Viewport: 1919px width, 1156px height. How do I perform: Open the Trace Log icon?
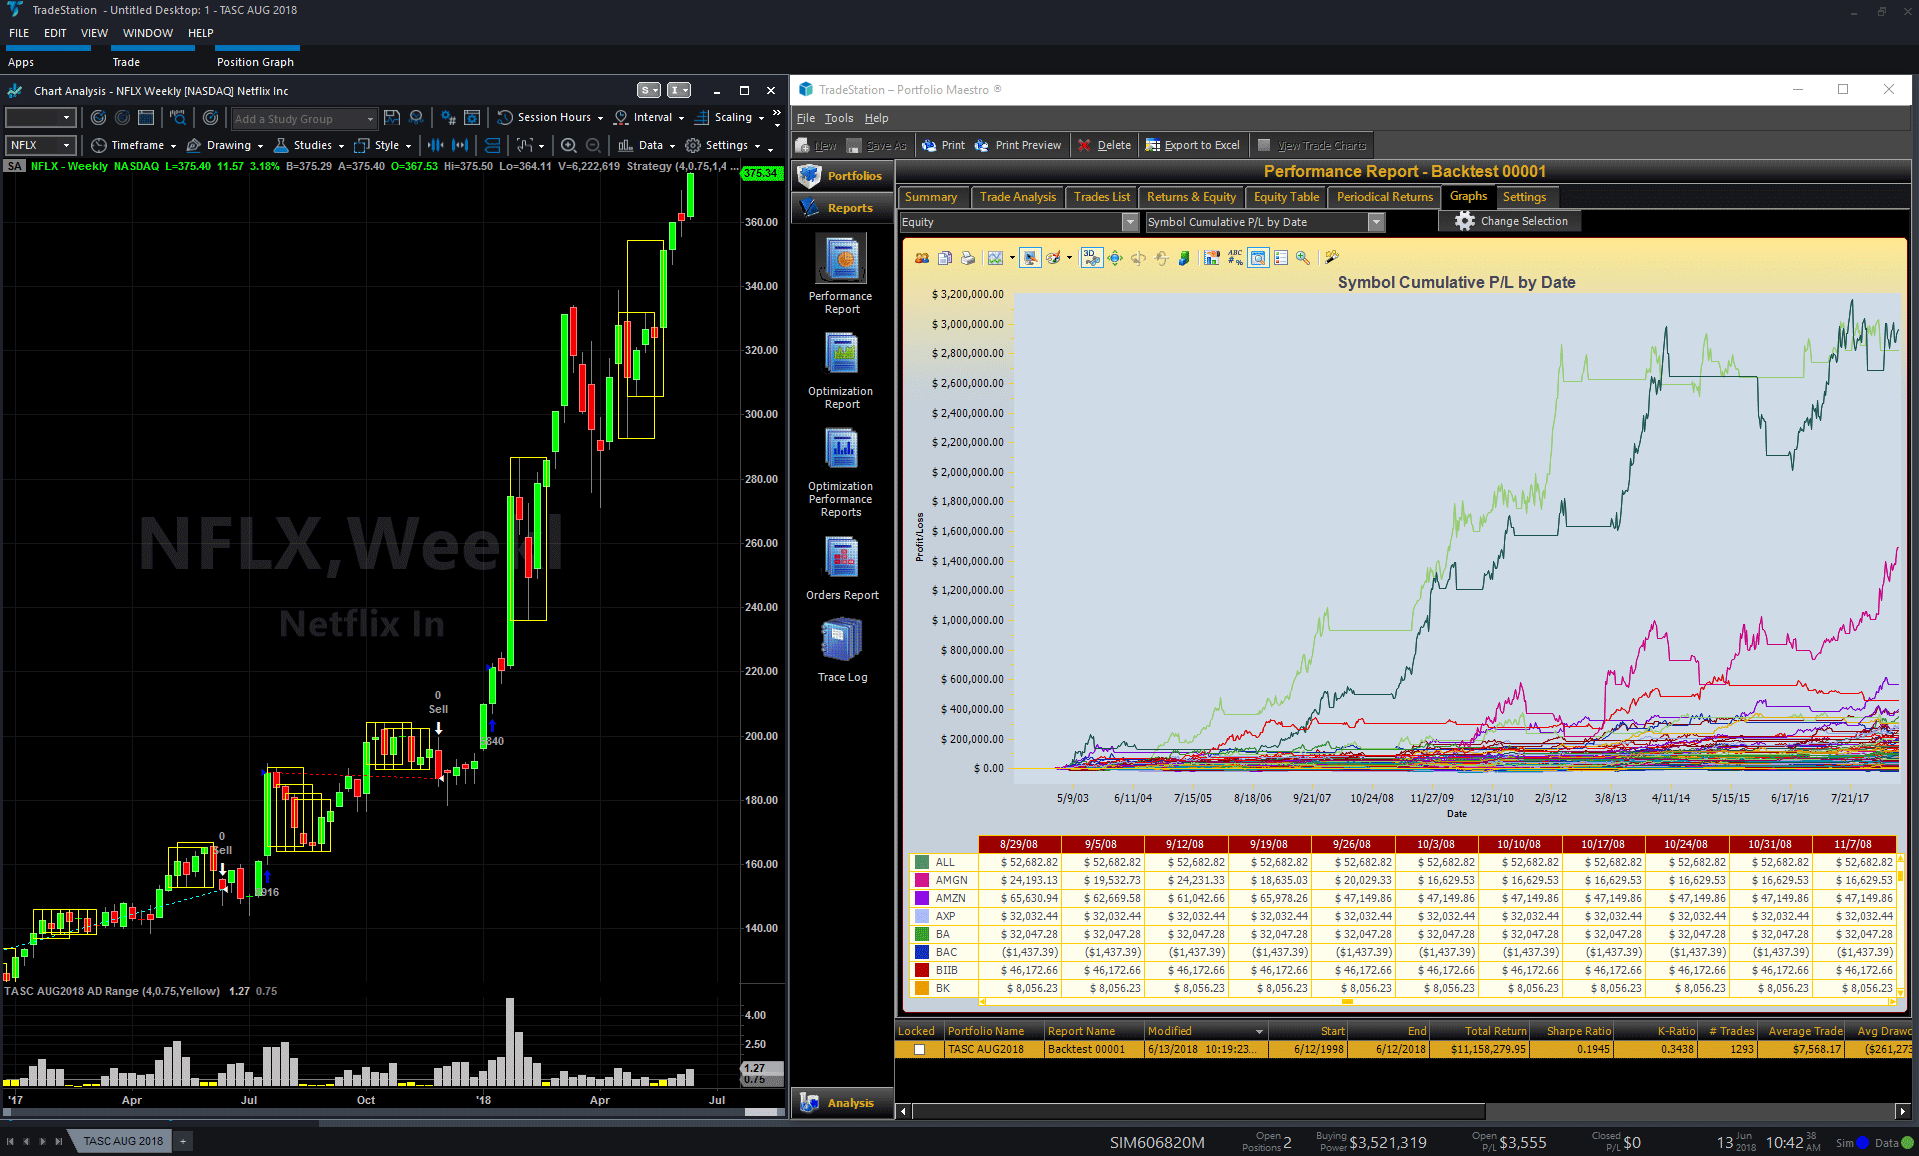(841, 640)
